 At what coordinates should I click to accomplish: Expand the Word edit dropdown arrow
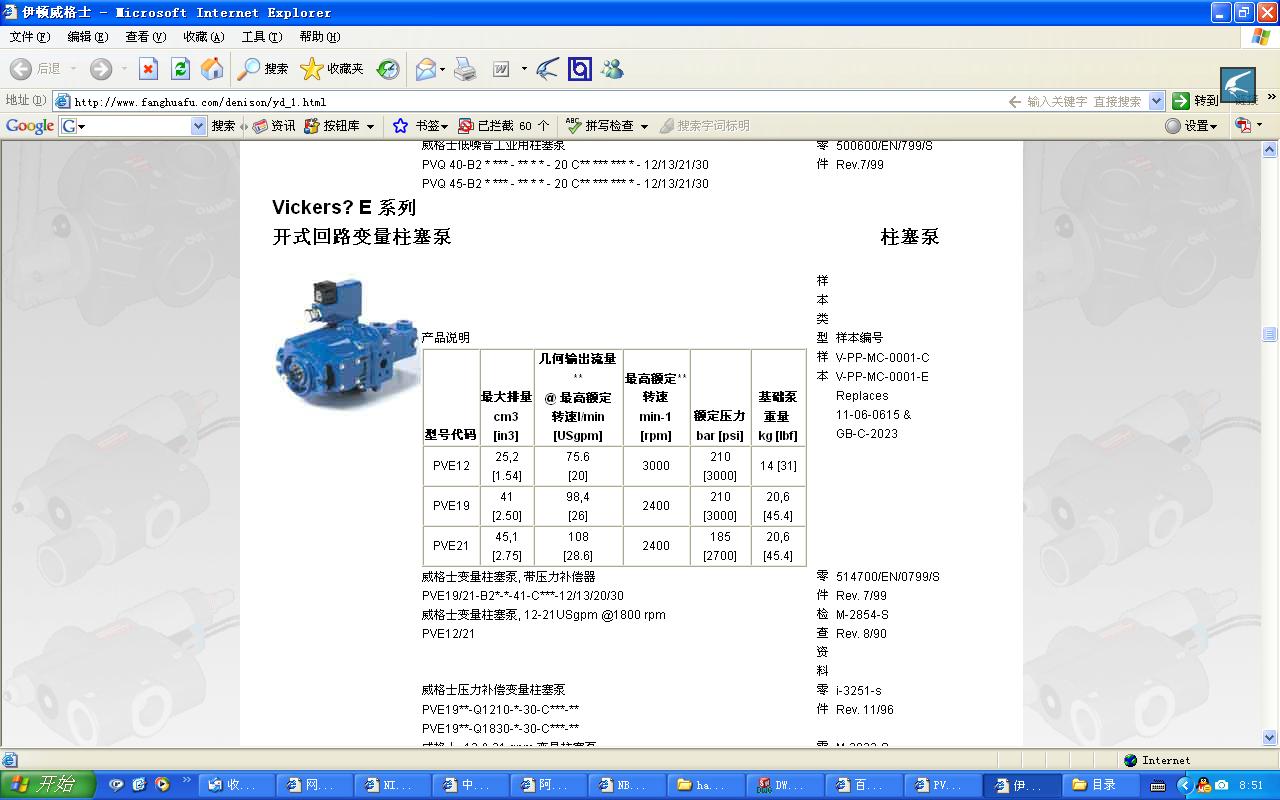click(524, 69)
